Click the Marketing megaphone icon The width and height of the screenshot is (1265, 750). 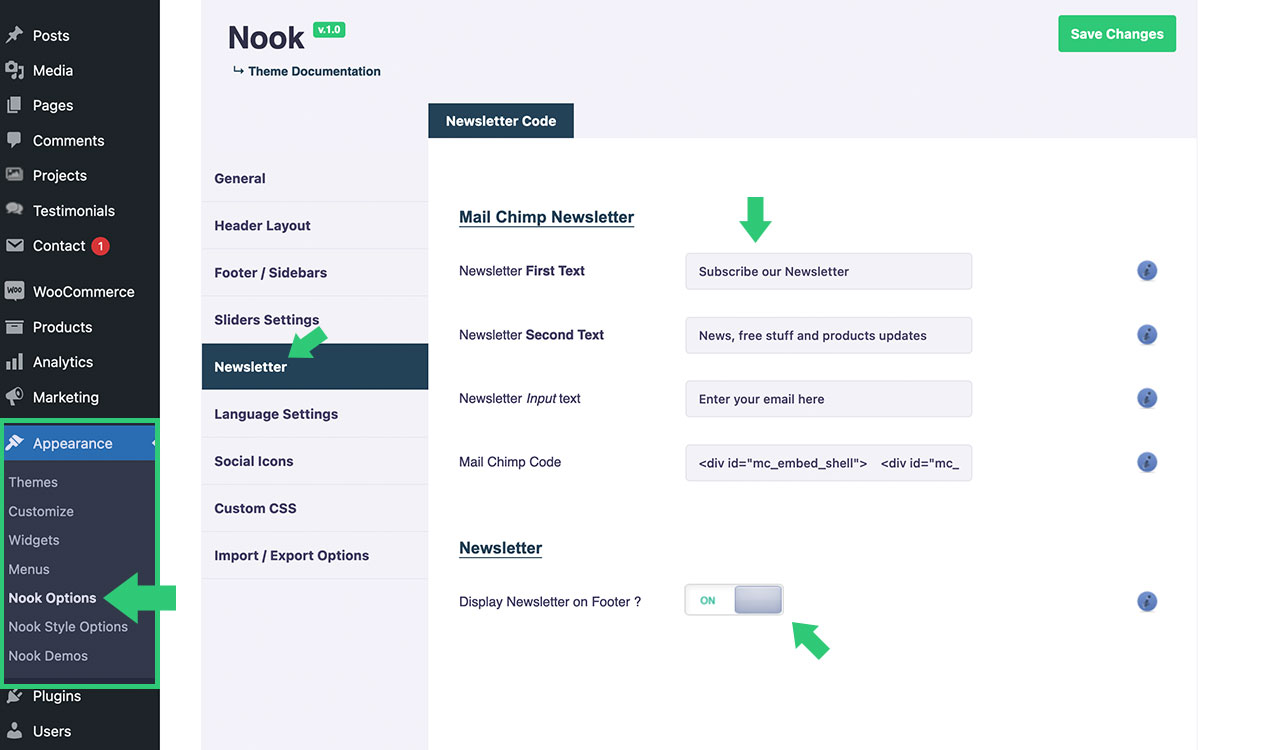14,397
